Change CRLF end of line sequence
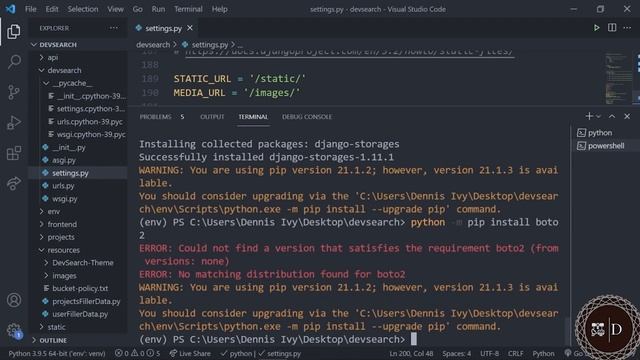The image size is (640, 360). click(516, 353)
